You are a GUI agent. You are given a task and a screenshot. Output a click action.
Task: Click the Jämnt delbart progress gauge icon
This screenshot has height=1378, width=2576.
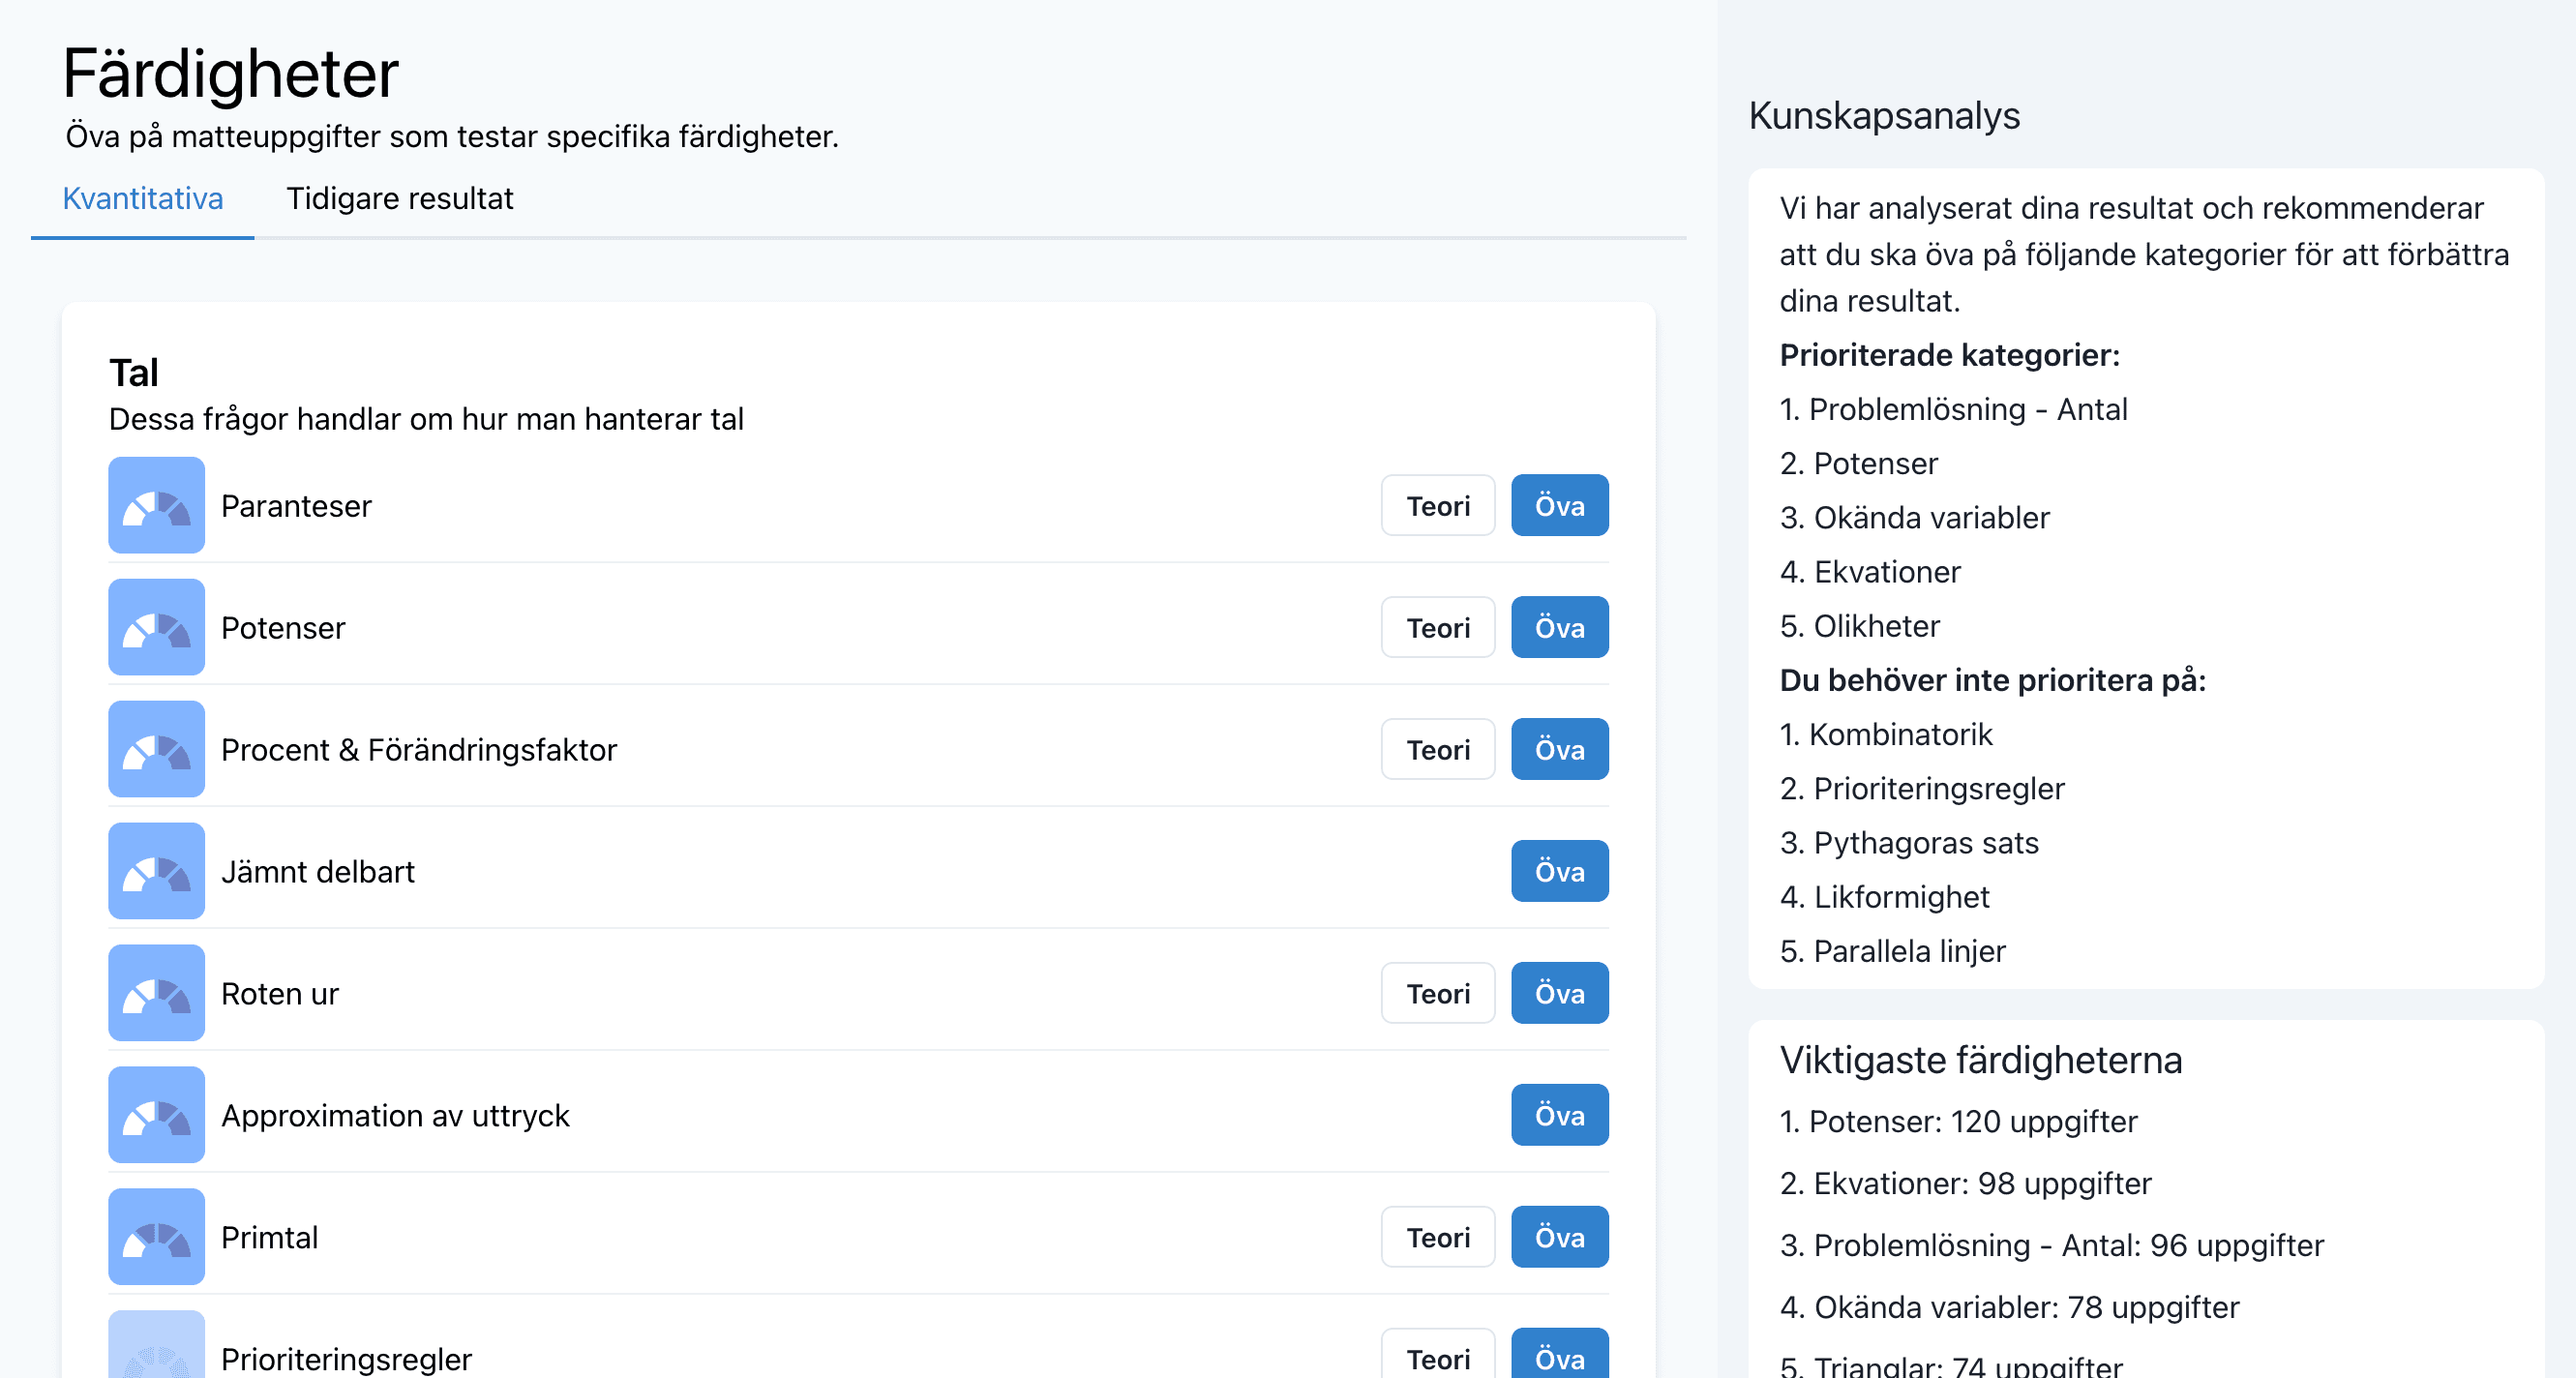click(156, 871)
